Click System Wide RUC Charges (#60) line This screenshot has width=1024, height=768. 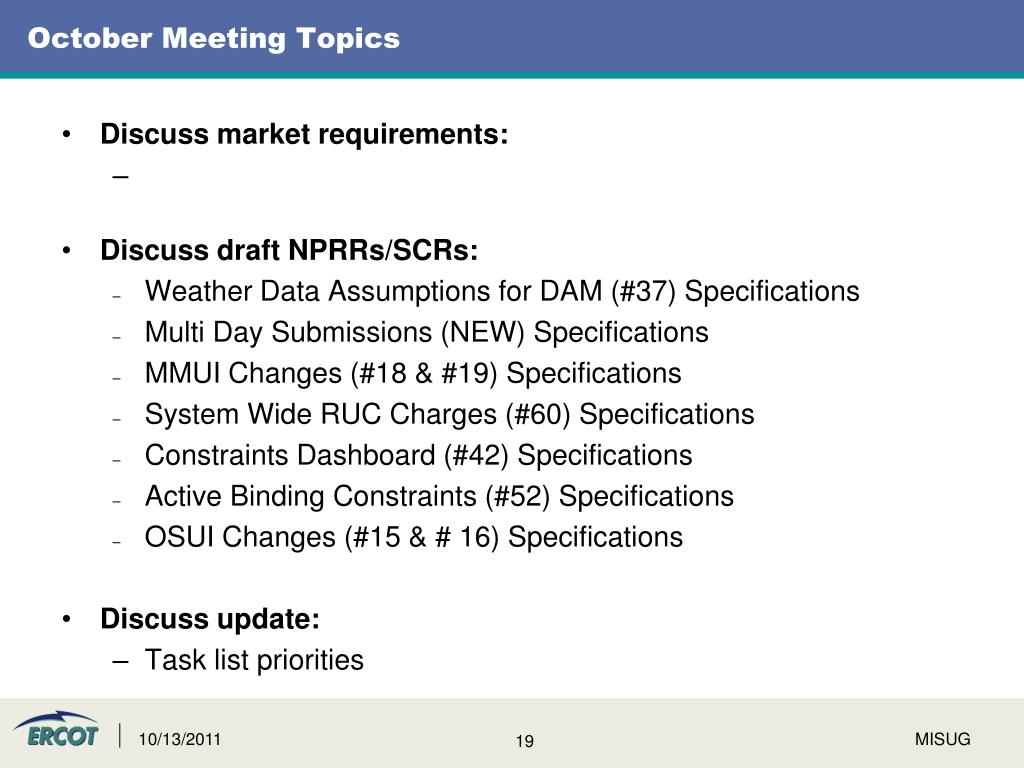coord(449,415)
